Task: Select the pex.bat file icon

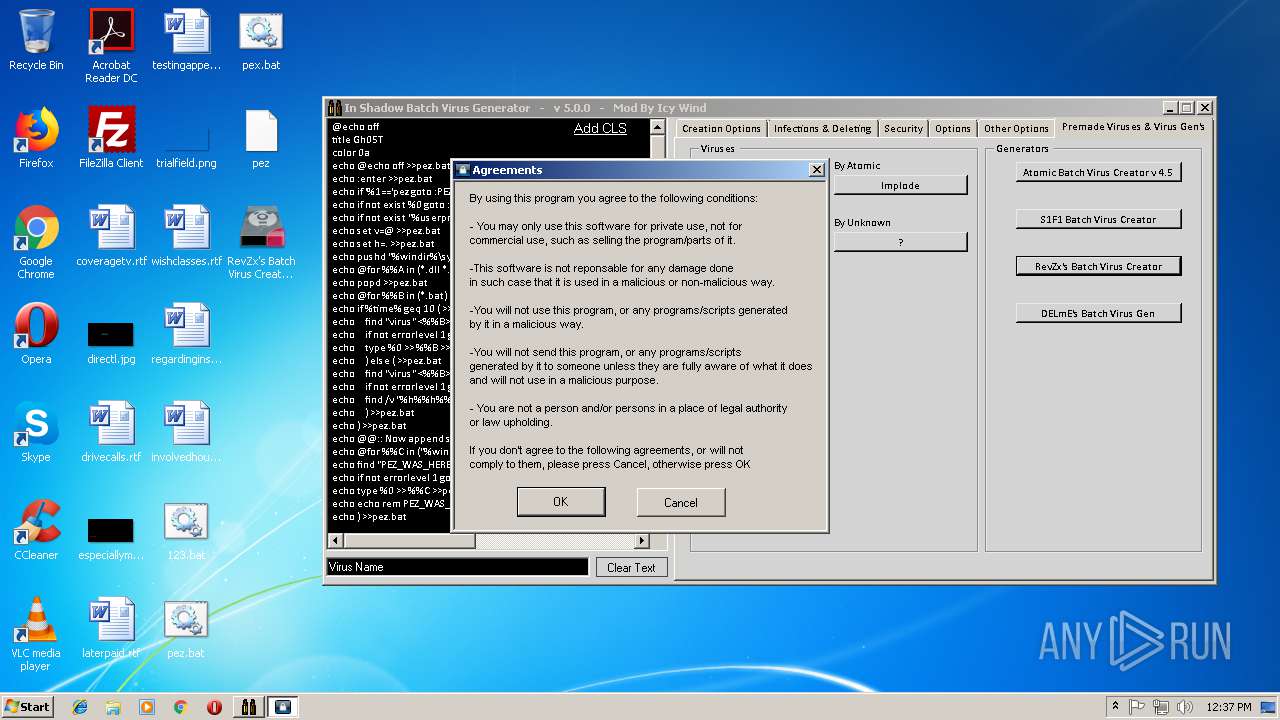Action: pyautogui.click(x=261, y=40)
